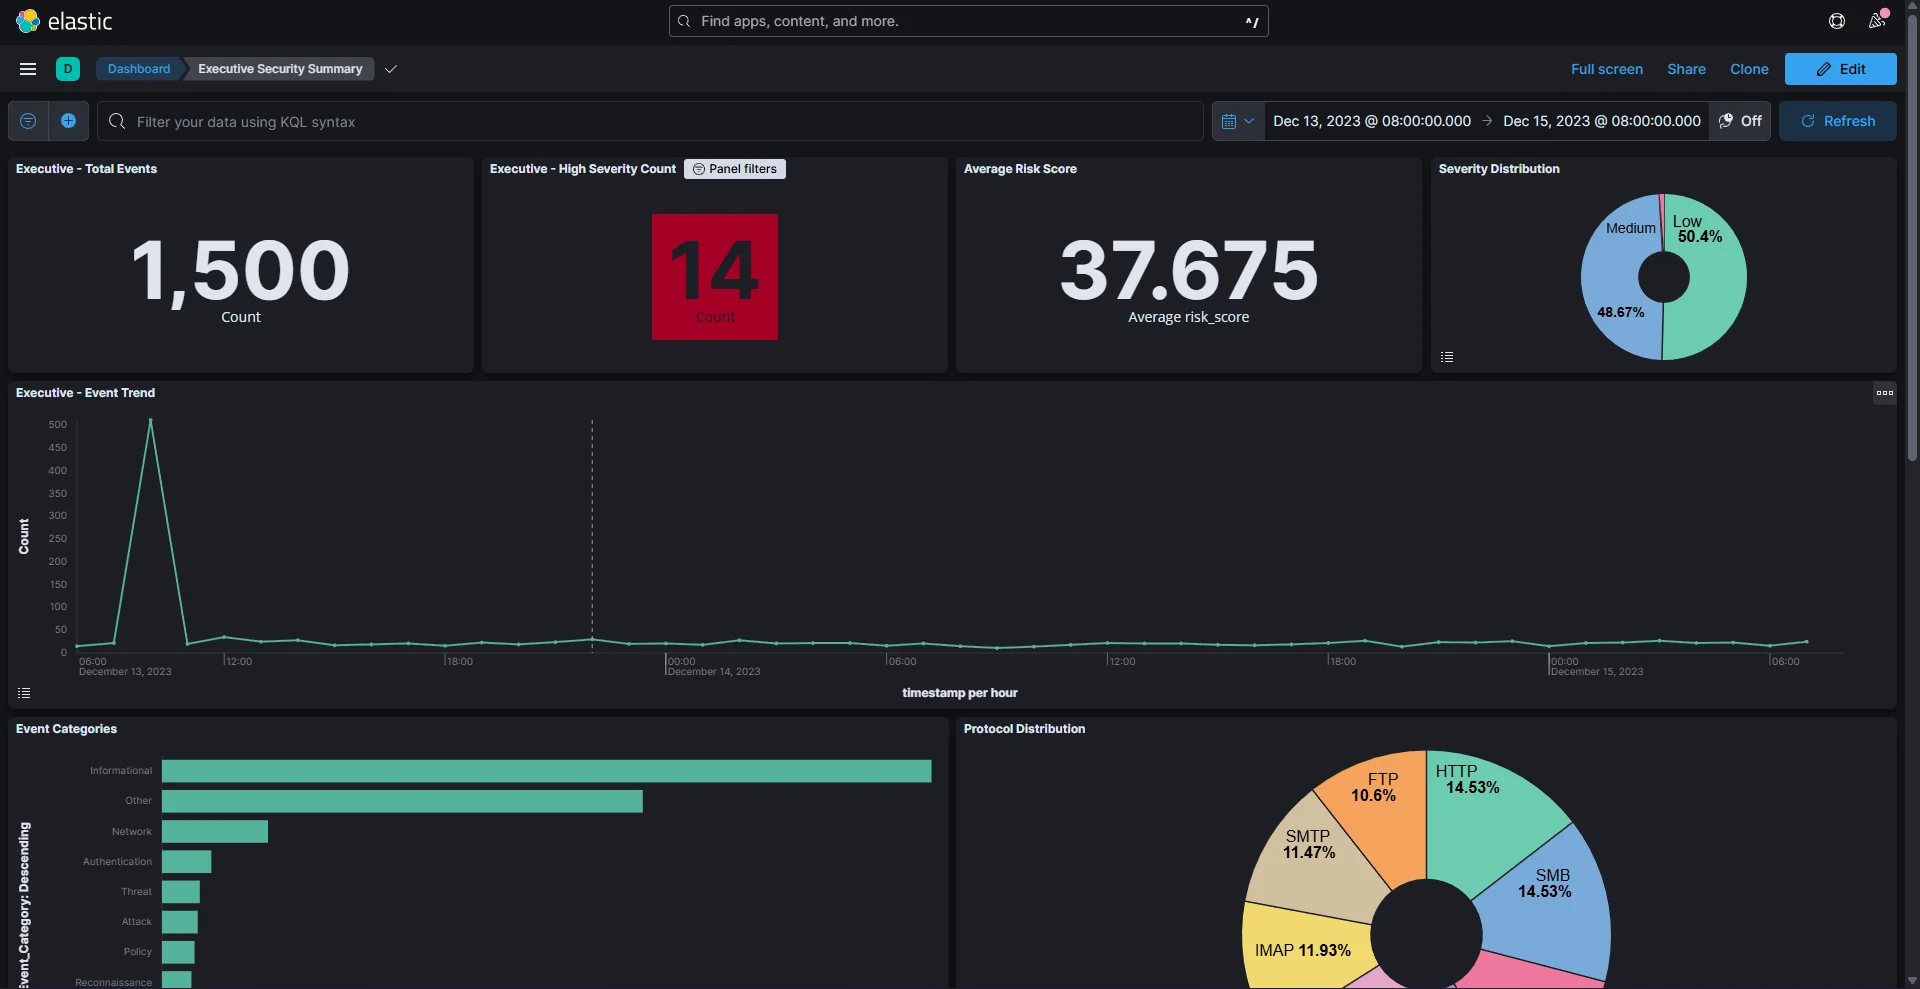Click the Executive Security Summary breadcrumb
The image size is (1920, 989).
pos(280,69)
